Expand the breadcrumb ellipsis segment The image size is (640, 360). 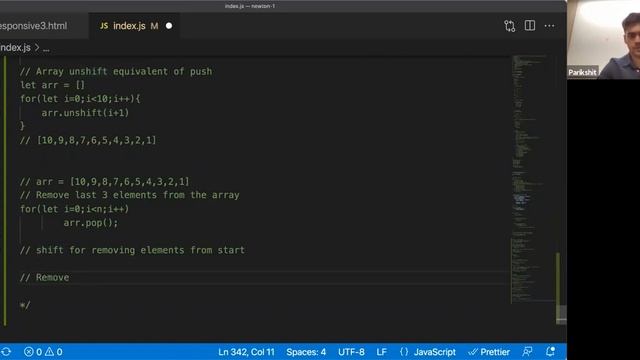(46, 48)
